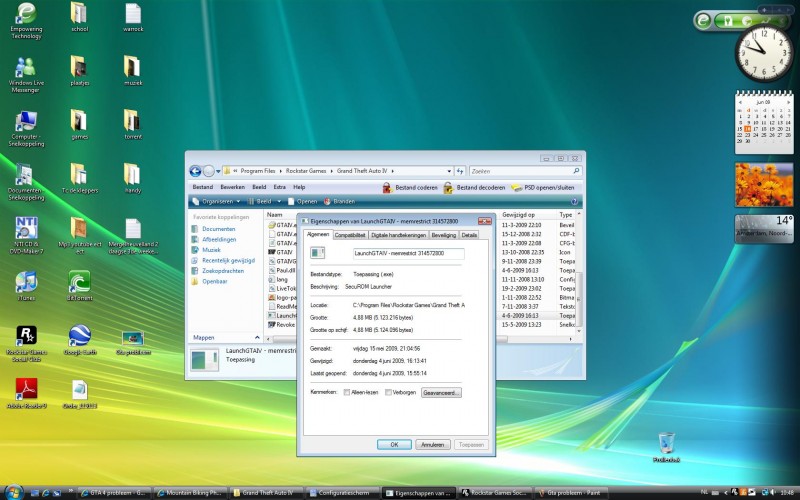Image resolution: width=800 pixels, height=500 pixels.
Task: Open the Beeld toolbar view dropdown arrow
Action: [x=279, y=202]
